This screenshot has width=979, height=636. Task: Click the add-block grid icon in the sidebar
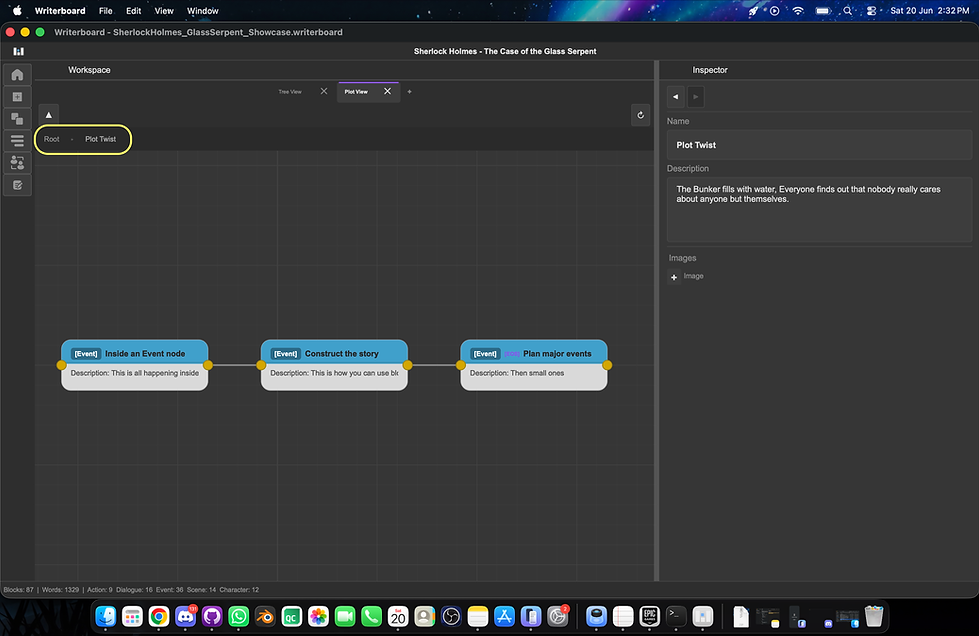click(x=17, y=97)
